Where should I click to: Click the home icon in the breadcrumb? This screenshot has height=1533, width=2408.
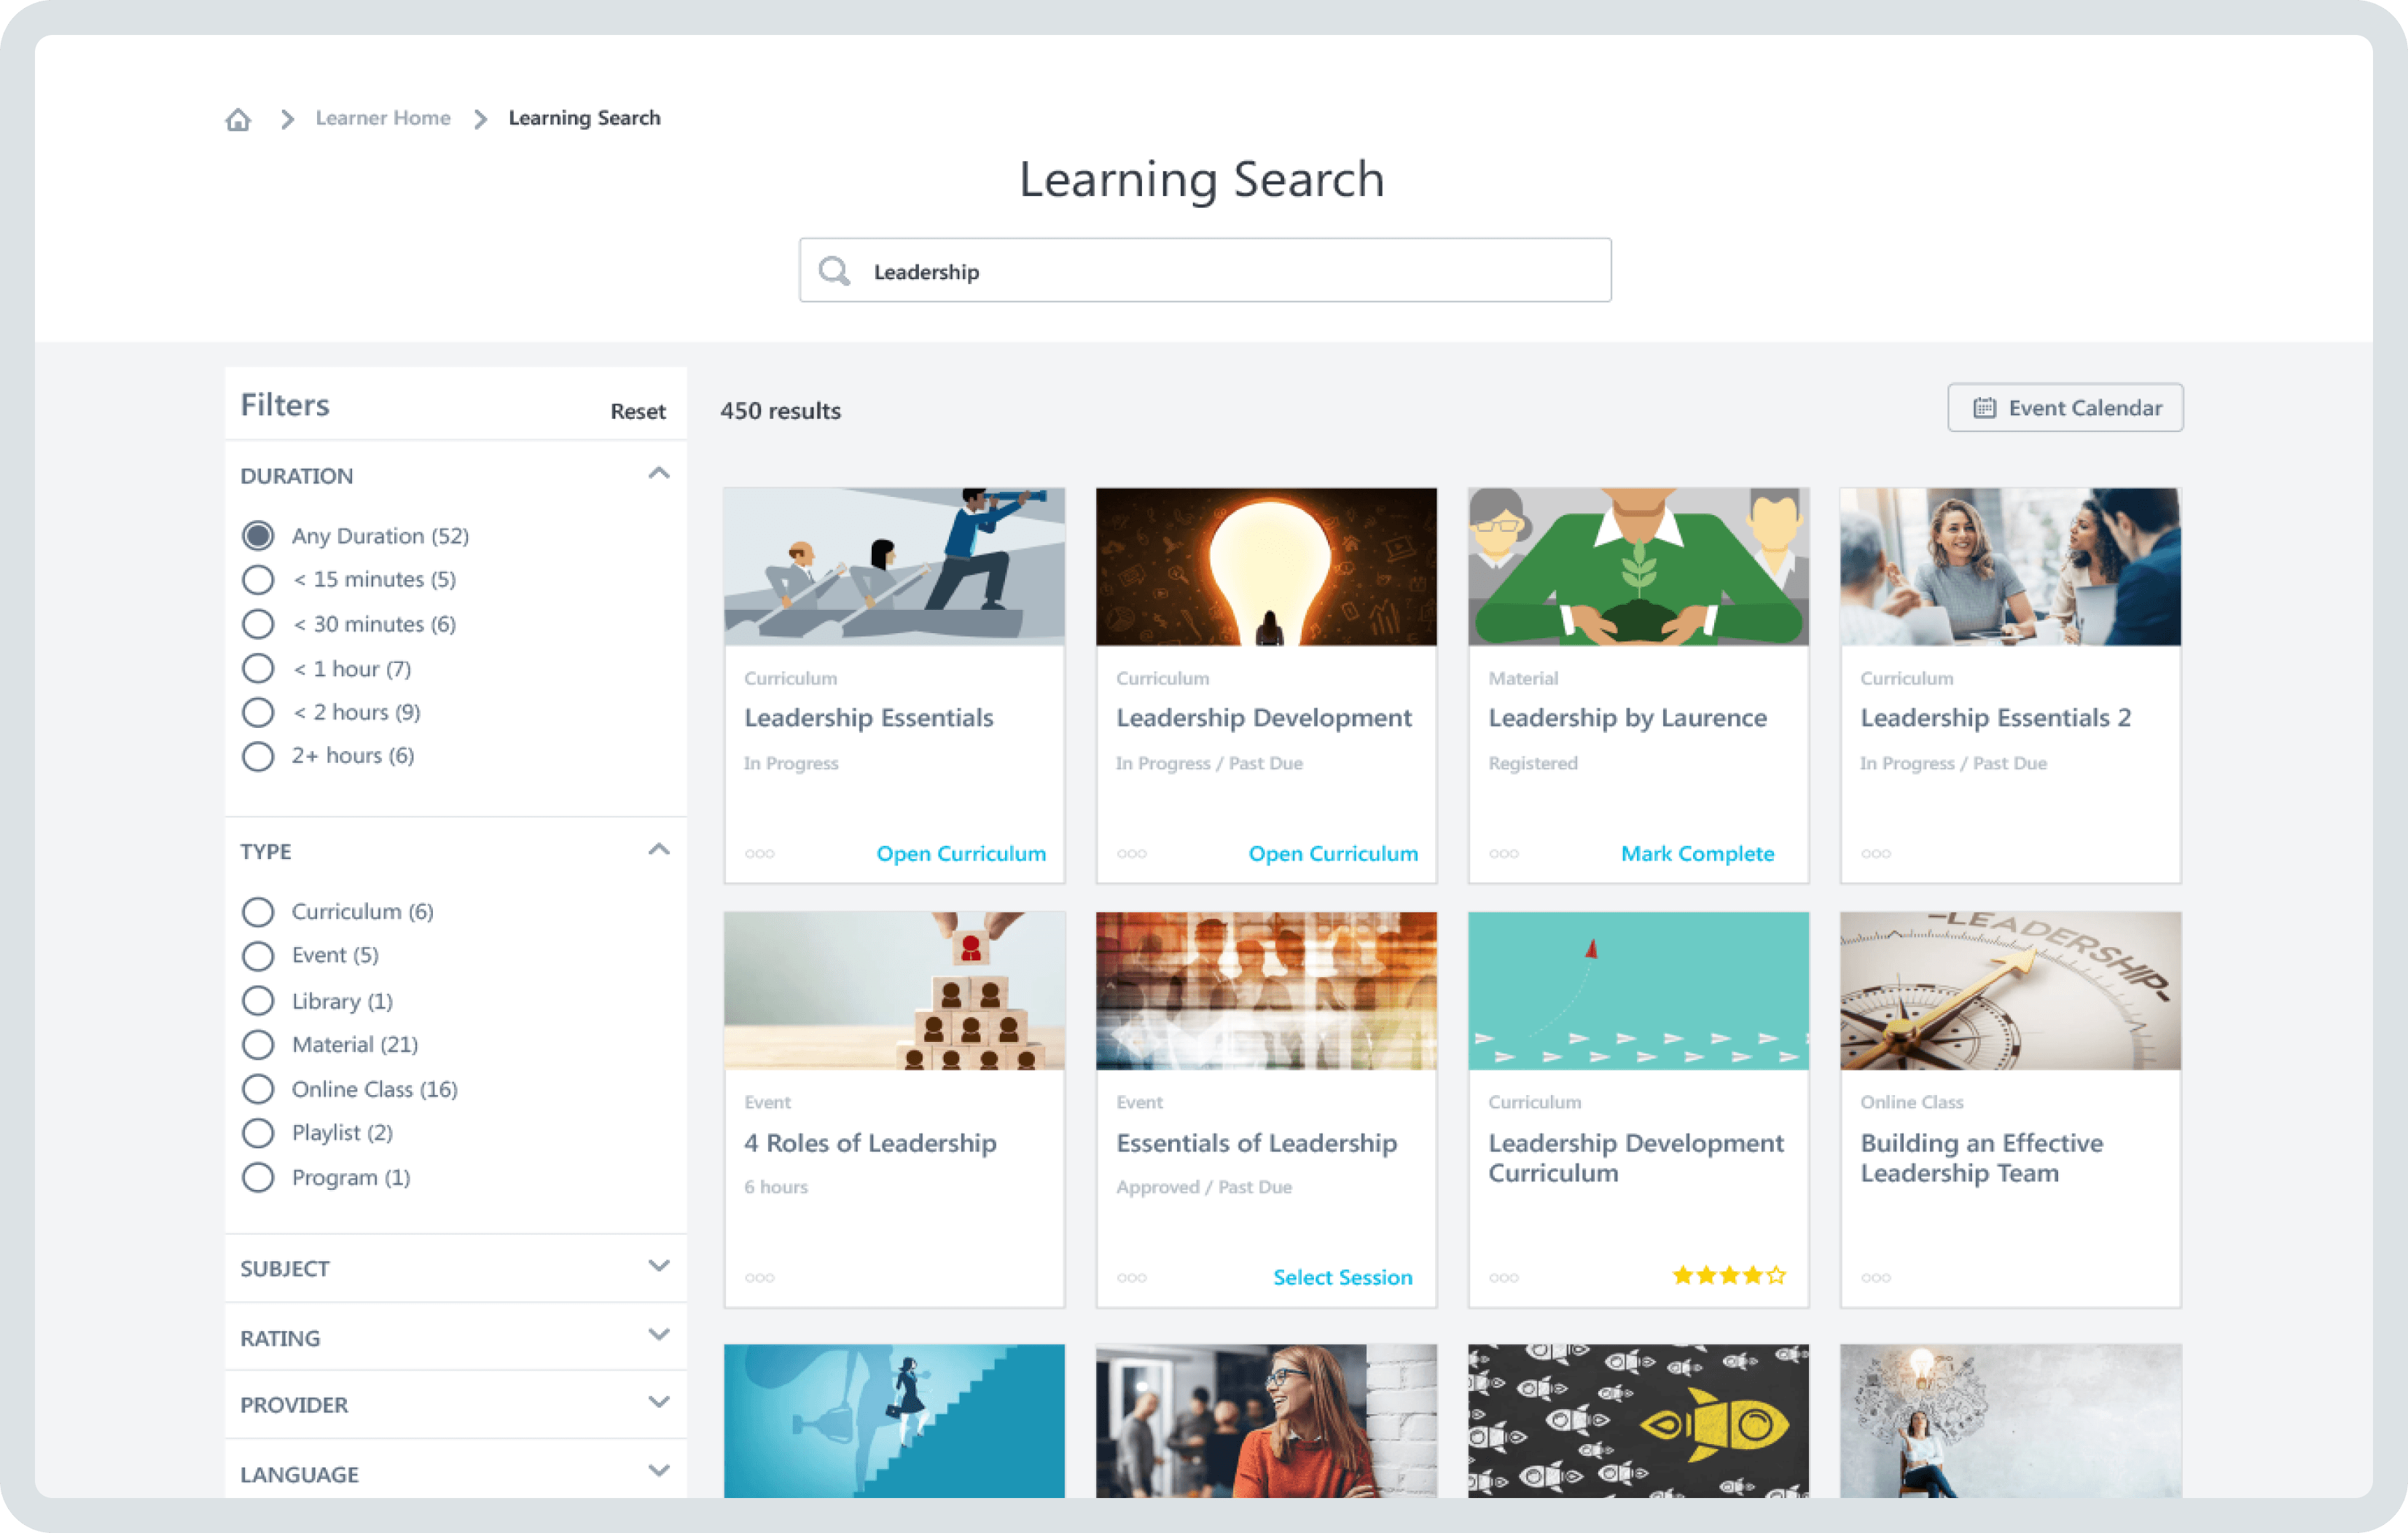pyautogui.click(x=238, y=118)
